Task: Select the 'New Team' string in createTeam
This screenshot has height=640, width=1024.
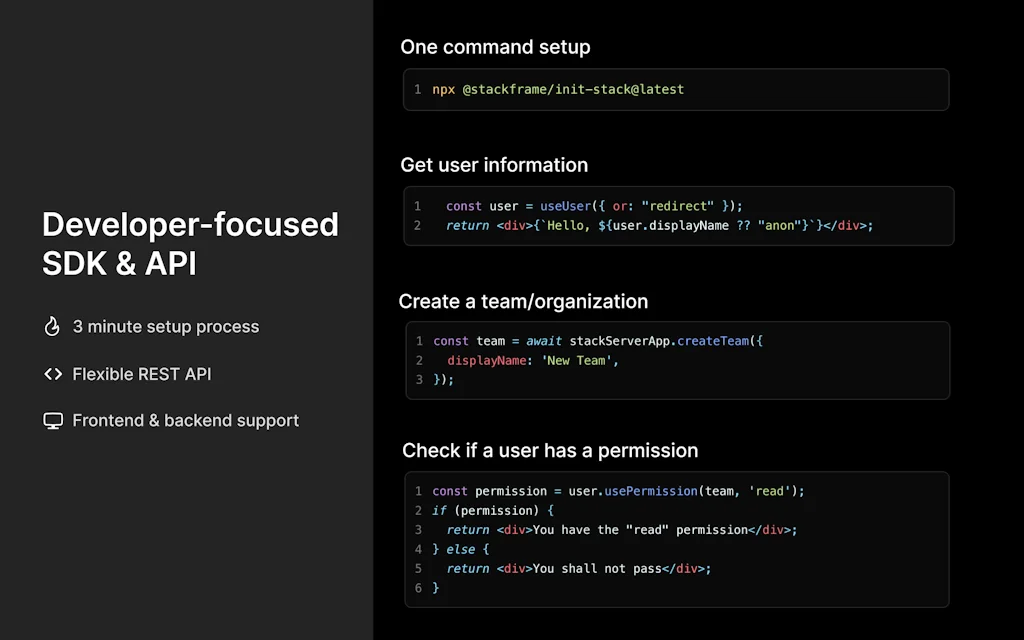Action: (579, 360)
